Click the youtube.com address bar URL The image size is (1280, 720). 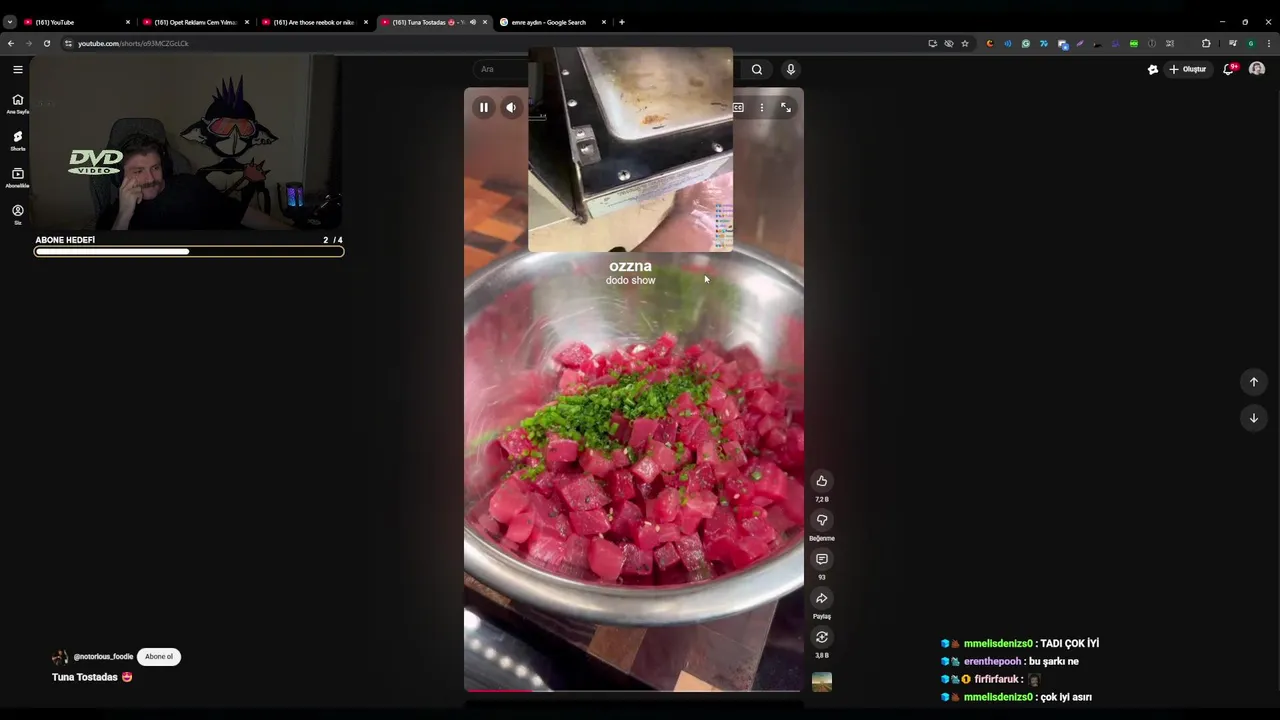(x=133, y=43)
